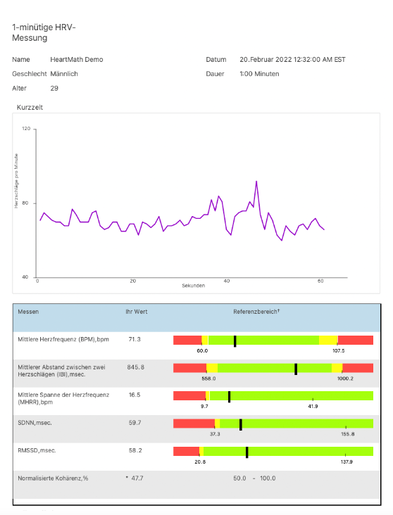Click the row label "RMSSD,msec."
The width and height of the screenshot is (393, 515).
point(37,450)
